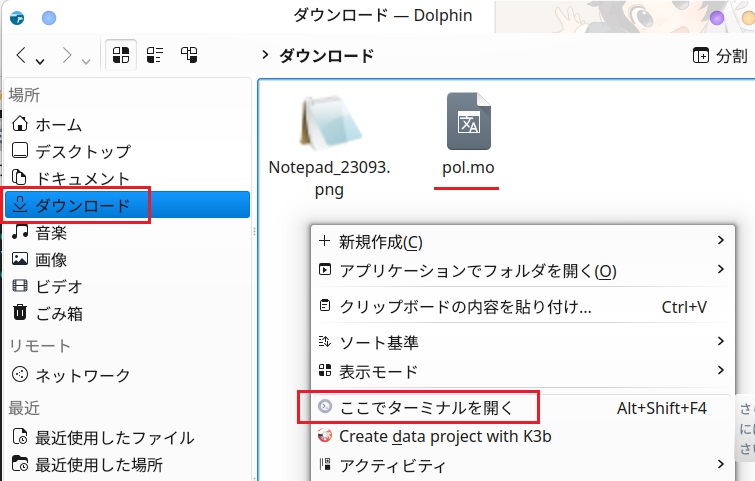Choose ここでターミナルを開く from context menu
The image size is (755, 481).
(426, 407)
